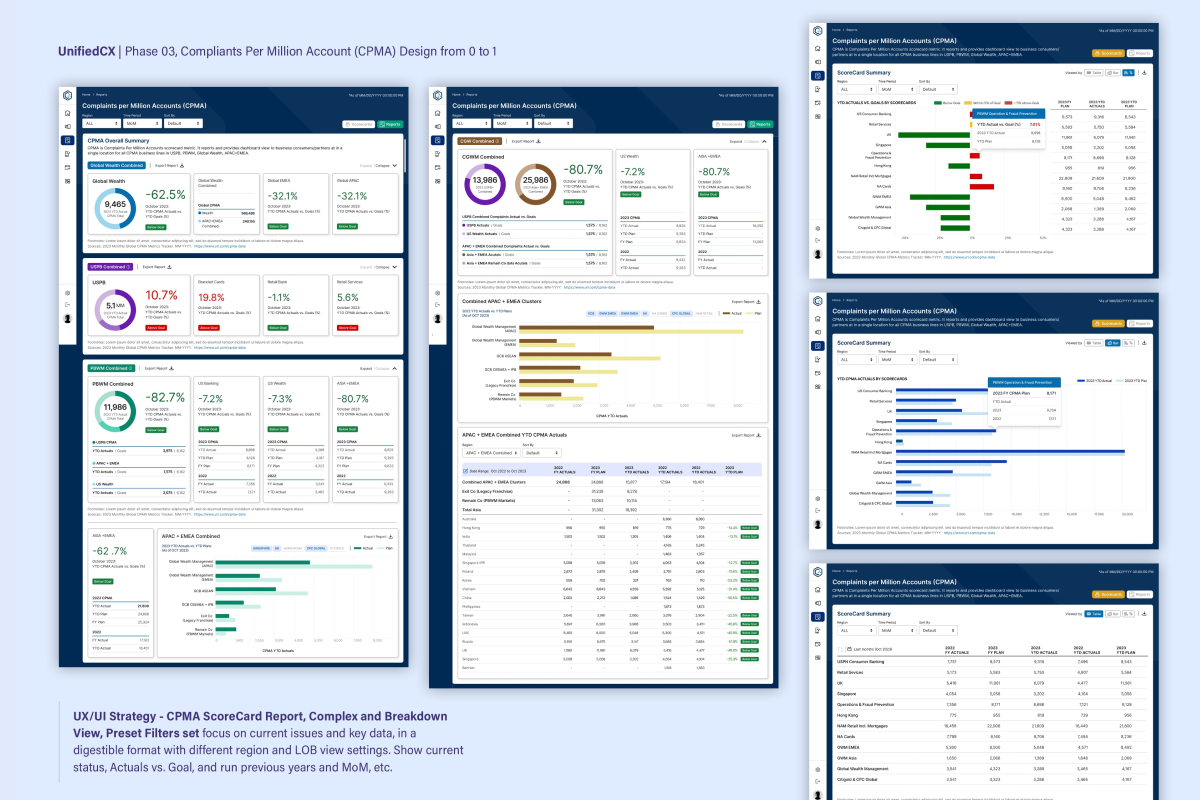Expand PBWM Combined section via chevron
This screenshot has height=800, width=1200.
[x=395, y=368]
